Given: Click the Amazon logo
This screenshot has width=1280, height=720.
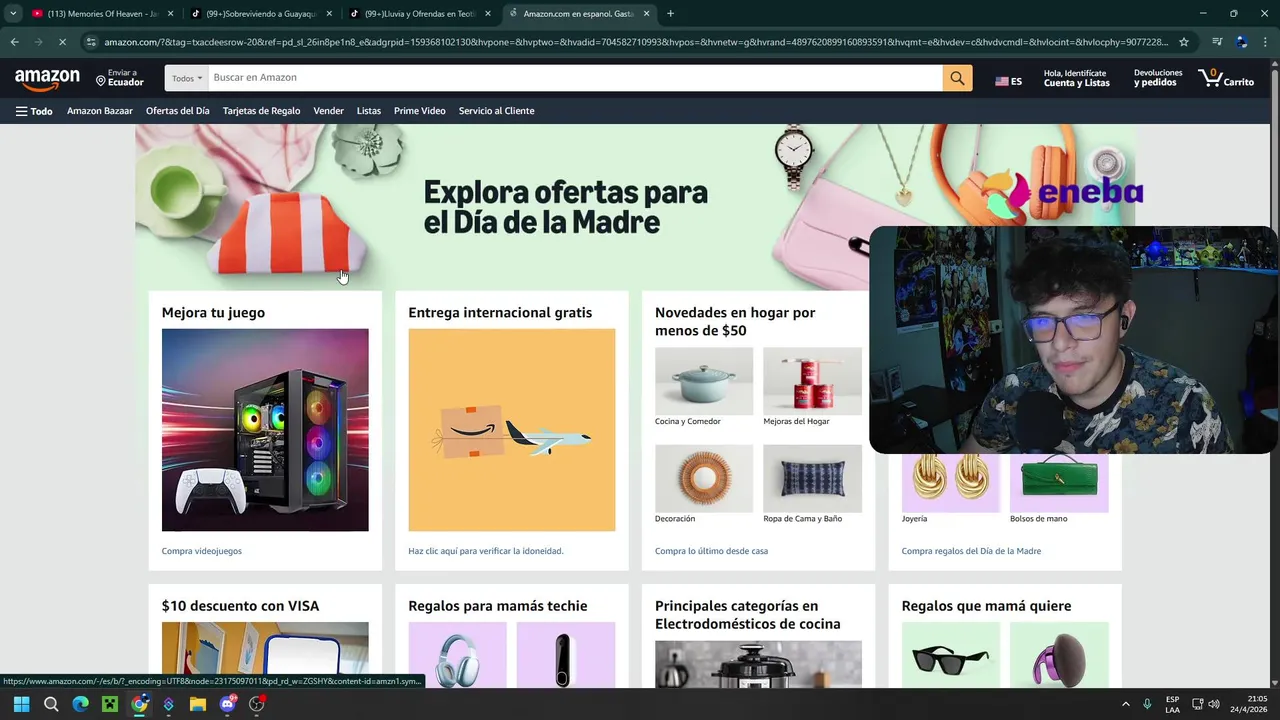Looking at the screenshot, I should [47, 79].
